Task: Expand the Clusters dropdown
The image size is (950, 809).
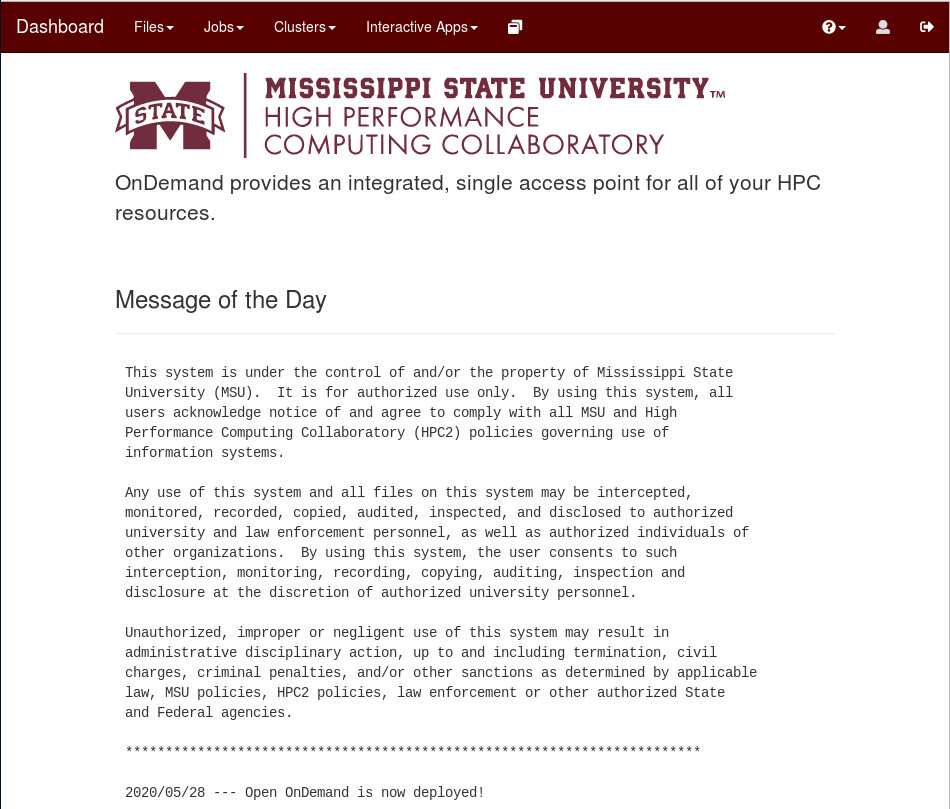Action: click(305, 27)
